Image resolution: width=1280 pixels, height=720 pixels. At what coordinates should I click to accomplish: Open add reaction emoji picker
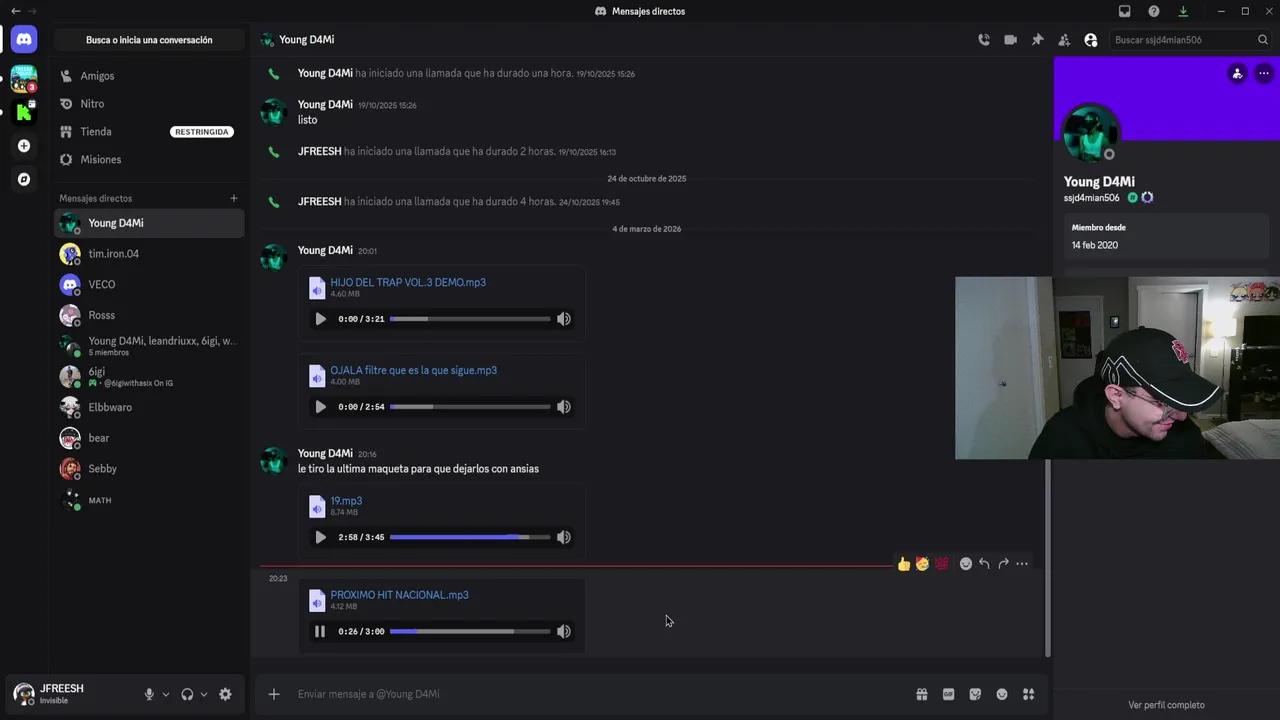click(x=966, y=564)
